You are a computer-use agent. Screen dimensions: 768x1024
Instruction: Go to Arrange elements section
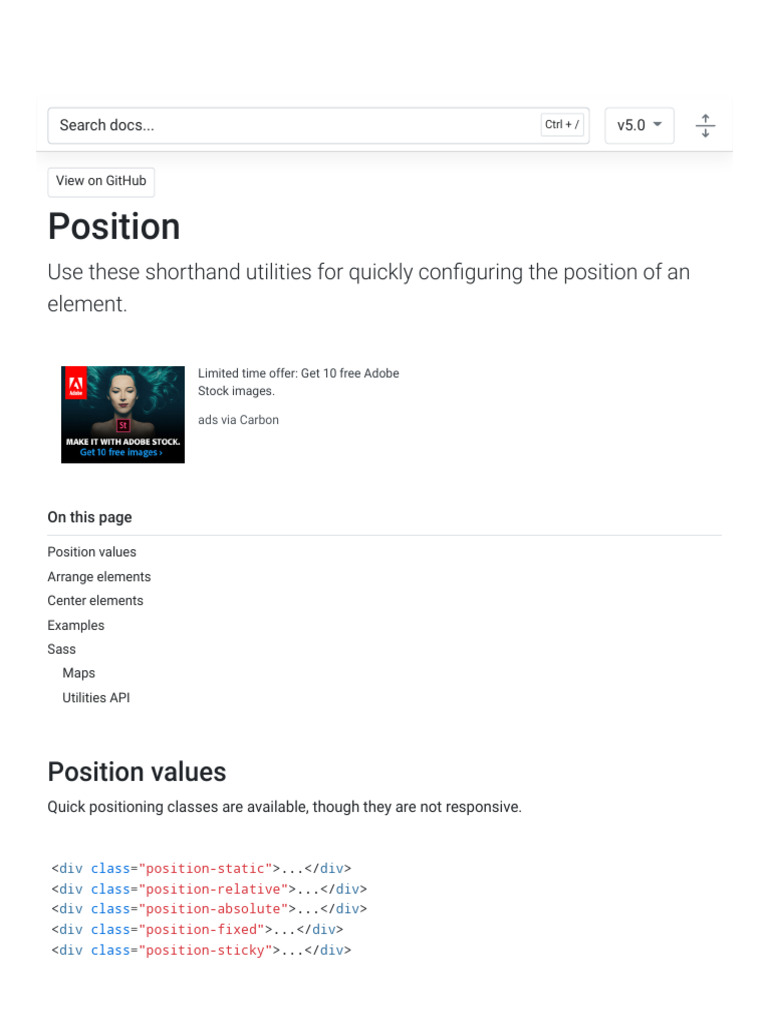click(99, 577)
